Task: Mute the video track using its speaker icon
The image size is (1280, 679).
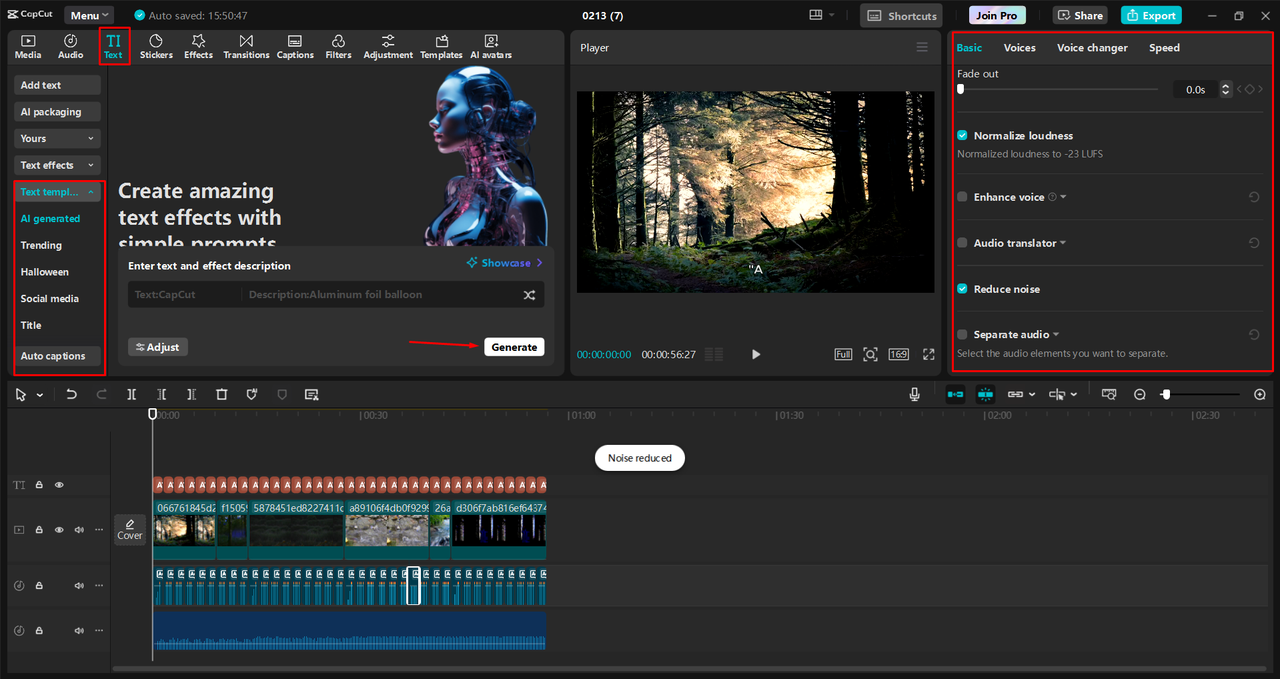Action: pos(79,530)
